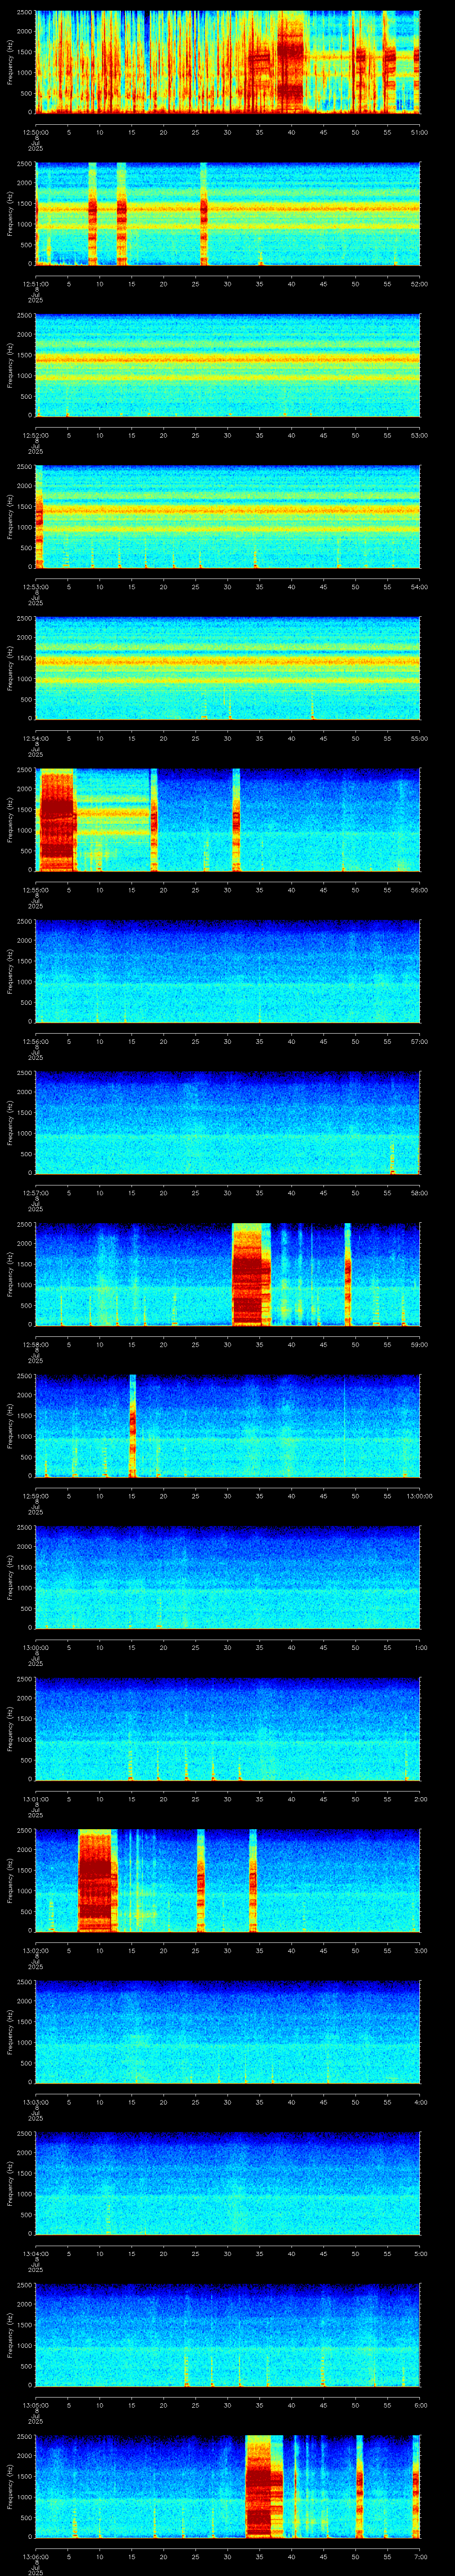This screenshot has height=2576, width=455.
Task: Click the 12:51:00 time axis label
Action: tap(36, 284)
